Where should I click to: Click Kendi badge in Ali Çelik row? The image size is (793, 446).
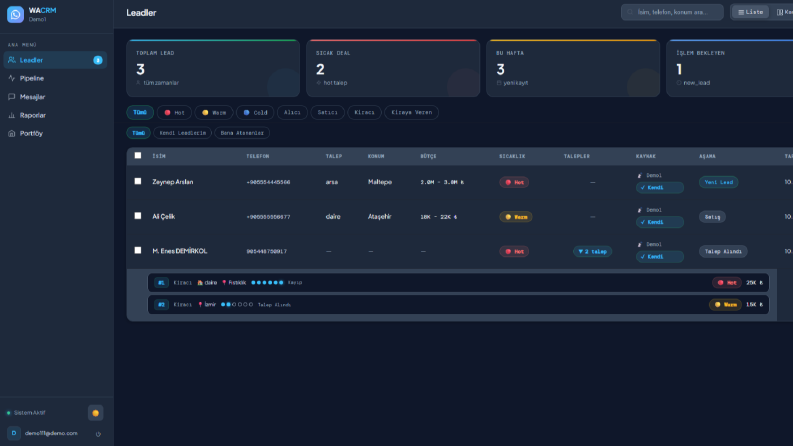click(659, 222)
